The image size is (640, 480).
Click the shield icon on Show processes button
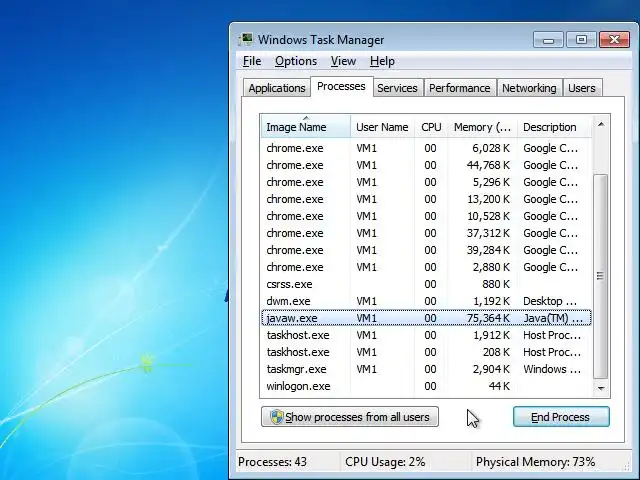click(x=276, y=417)
